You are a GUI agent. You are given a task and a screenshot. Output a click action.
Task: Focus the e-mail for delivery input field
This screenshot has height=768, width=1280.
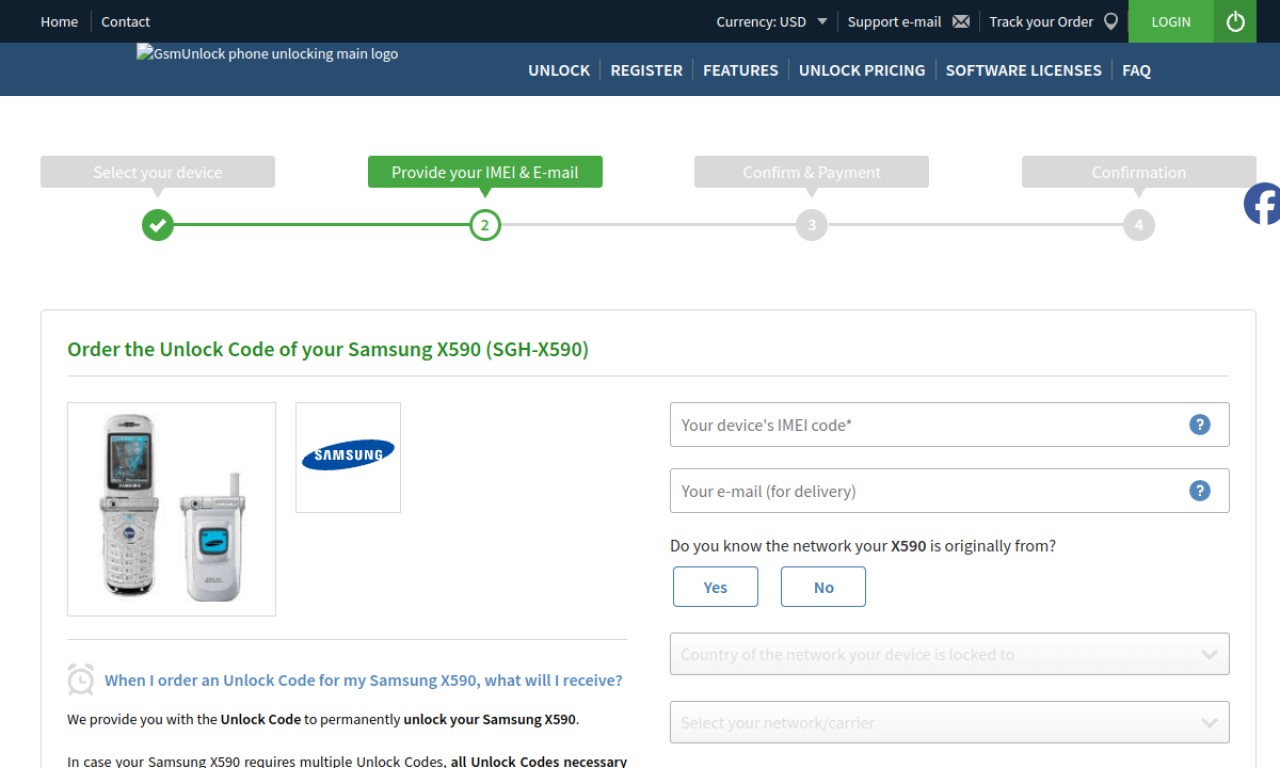click(949, 491)
